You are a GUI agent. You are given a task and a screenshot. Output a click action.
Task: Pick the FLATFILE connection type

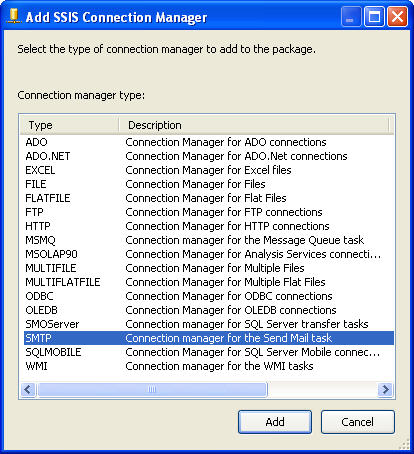[209, 198]
